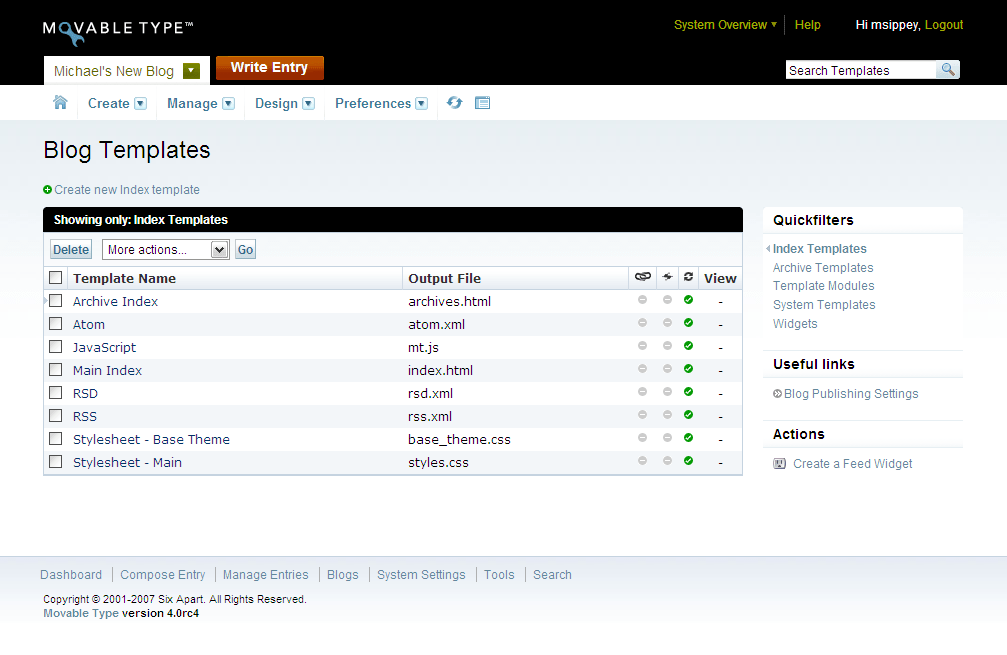Click the Blog Publishing Settings arrow icon

(777, 394)
